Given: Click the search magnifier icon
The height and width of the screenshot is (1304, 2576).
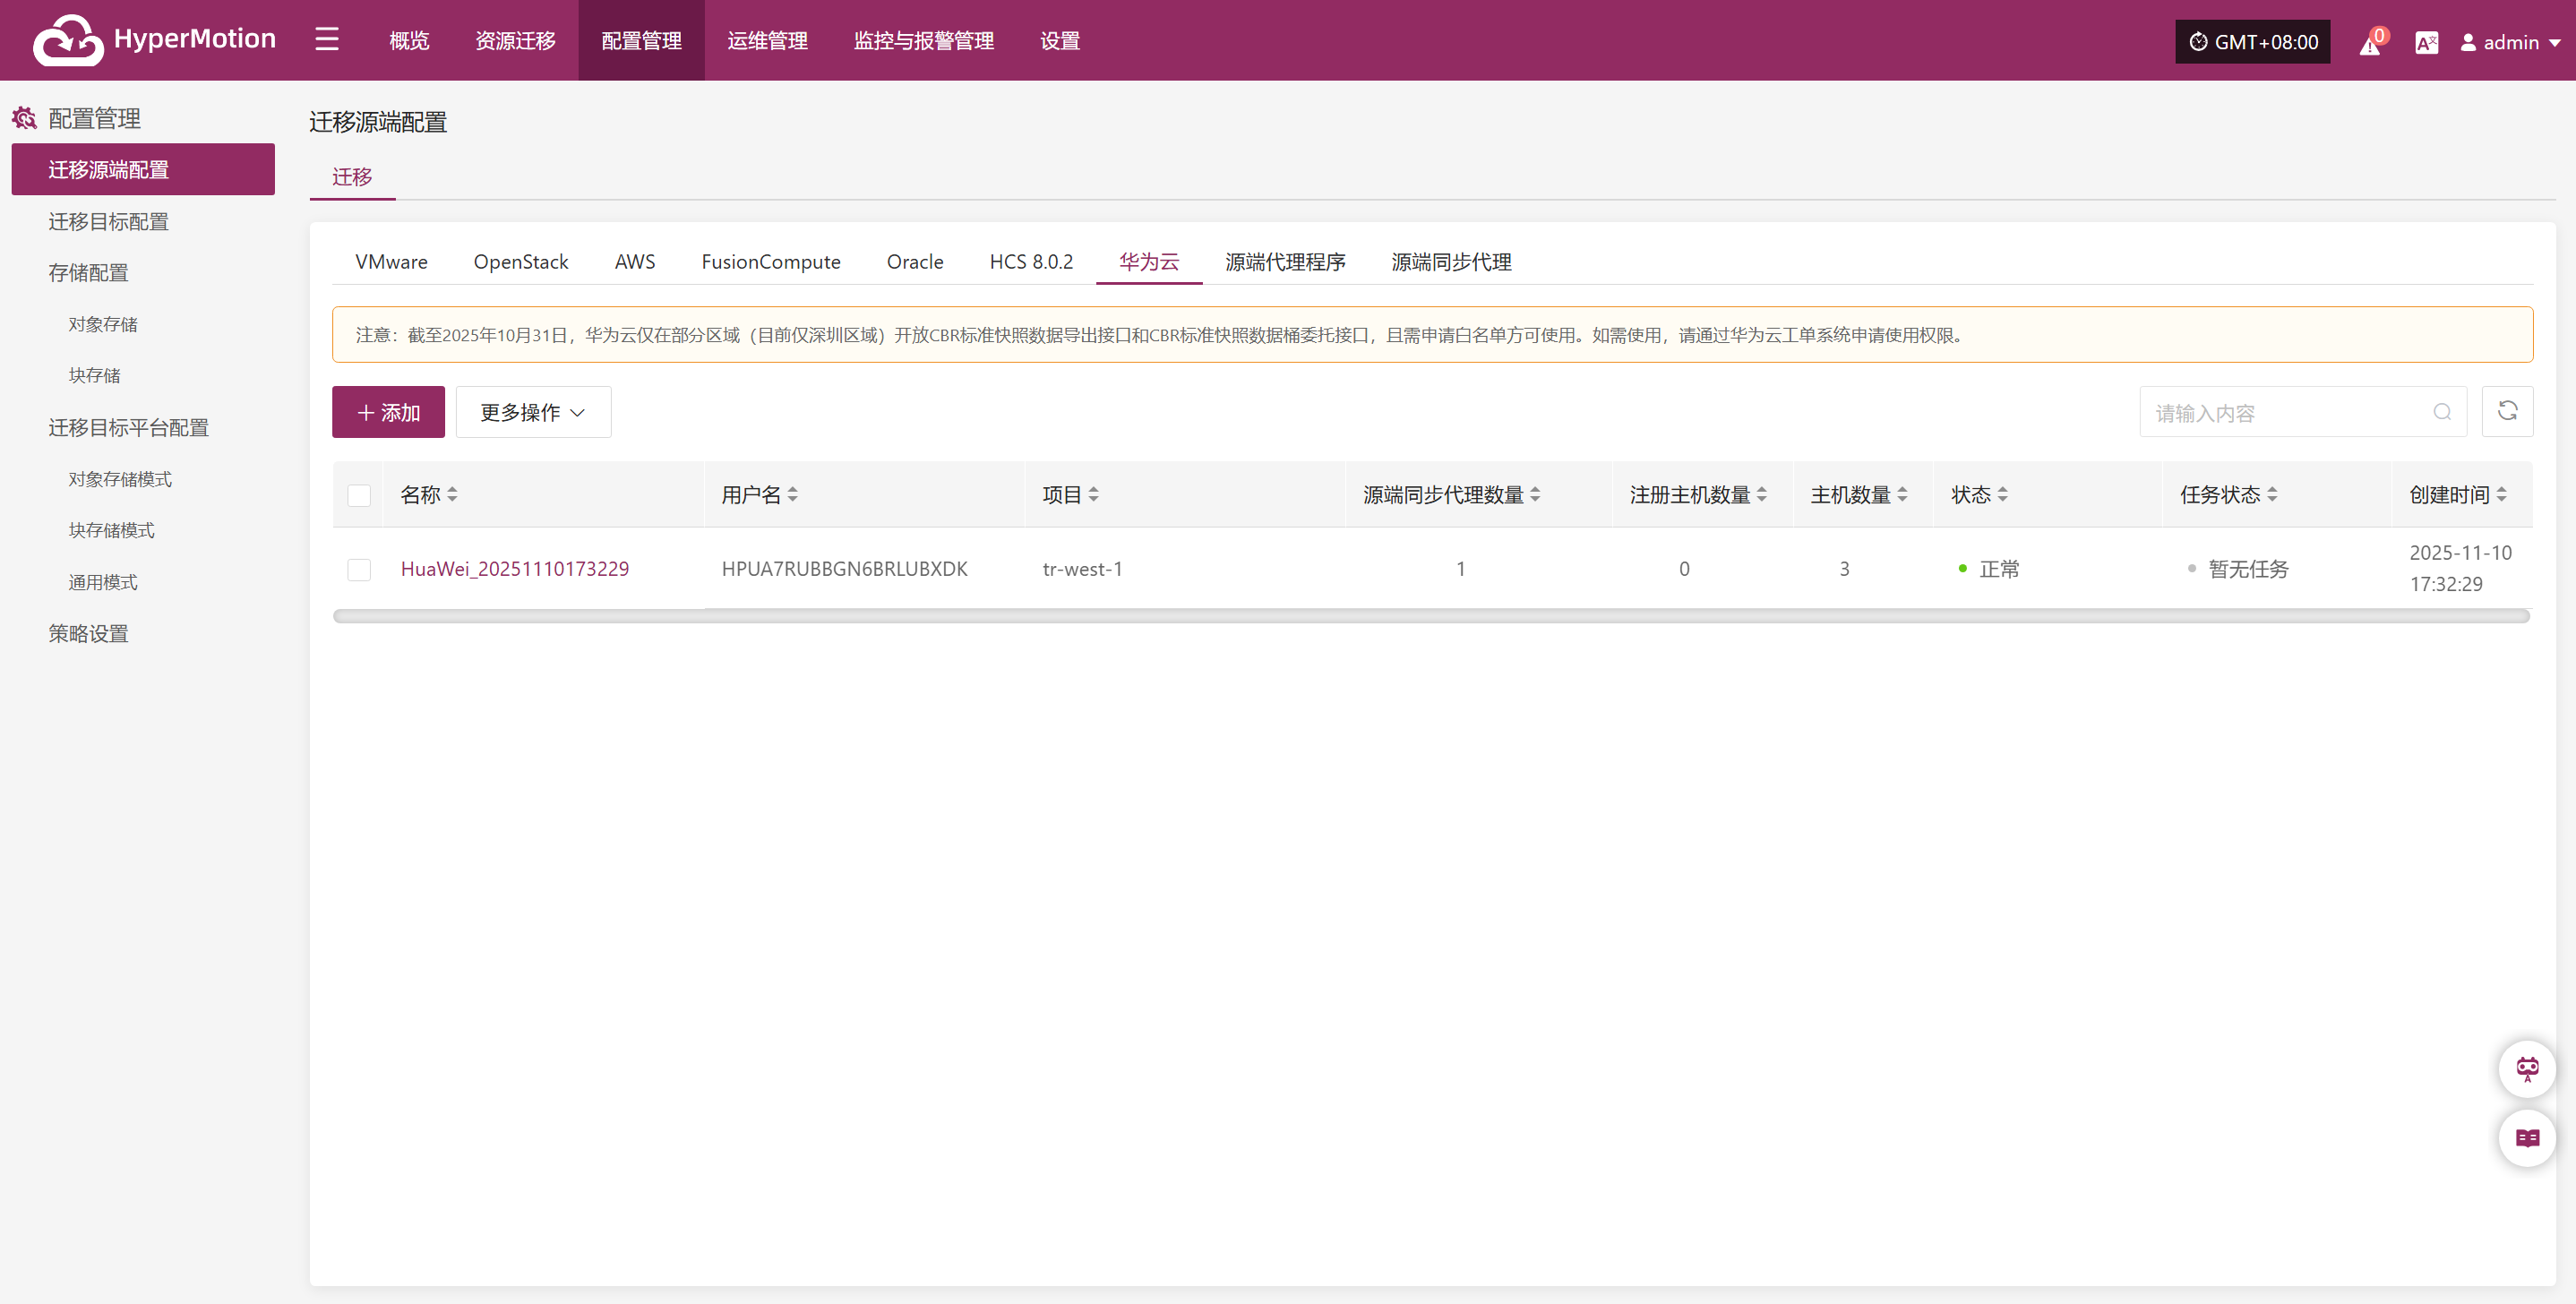Looking at the screenshot, I should pos(2442,412).
